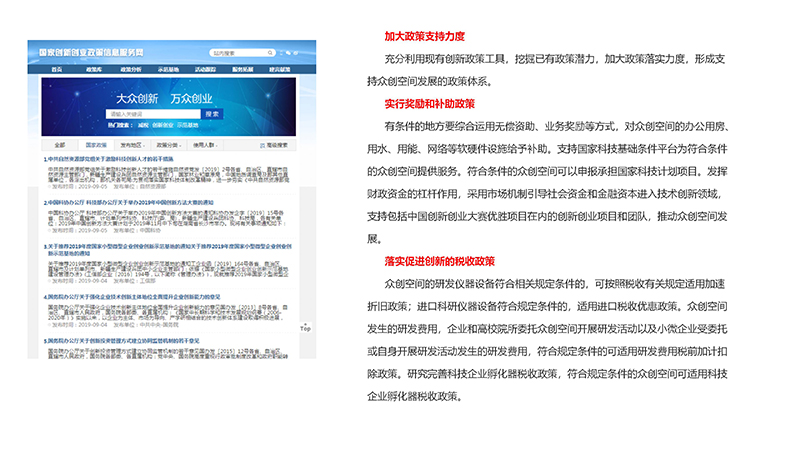Image resolution: width=800 pixels, height=450 pixels.
Task: Click the keyword input field in banner
Action: [154, 114]
